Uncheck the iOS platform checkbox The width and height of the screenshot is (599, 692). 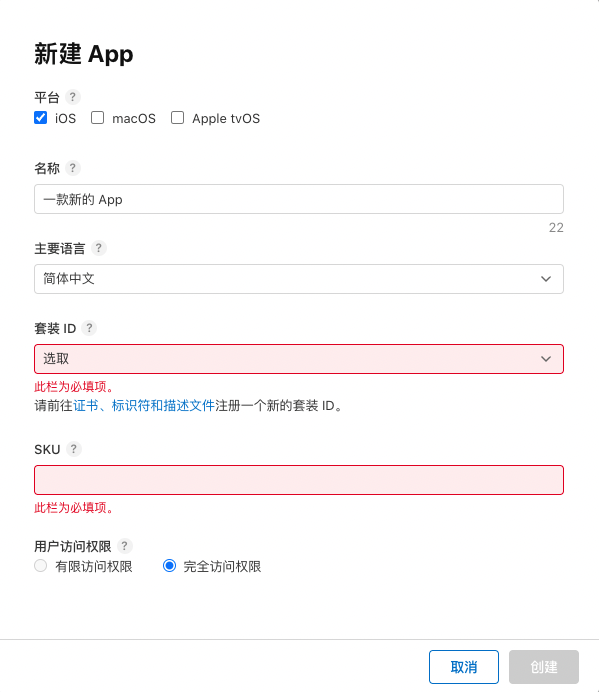click(41, 118)
